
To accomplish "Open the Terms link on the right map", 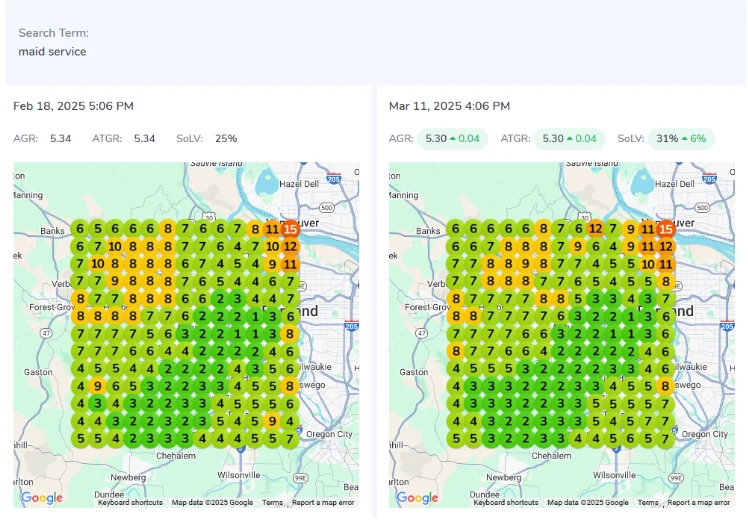I will point(648,503).
